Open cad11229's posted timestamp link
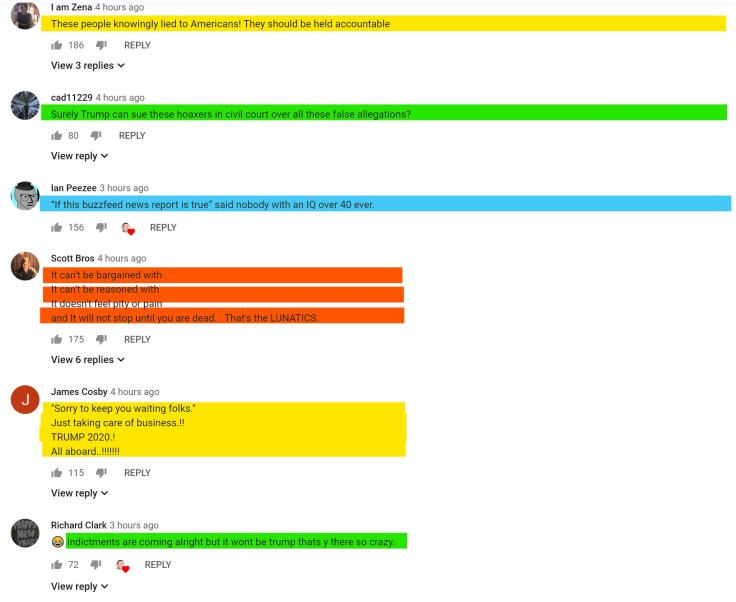 (120, 98)
